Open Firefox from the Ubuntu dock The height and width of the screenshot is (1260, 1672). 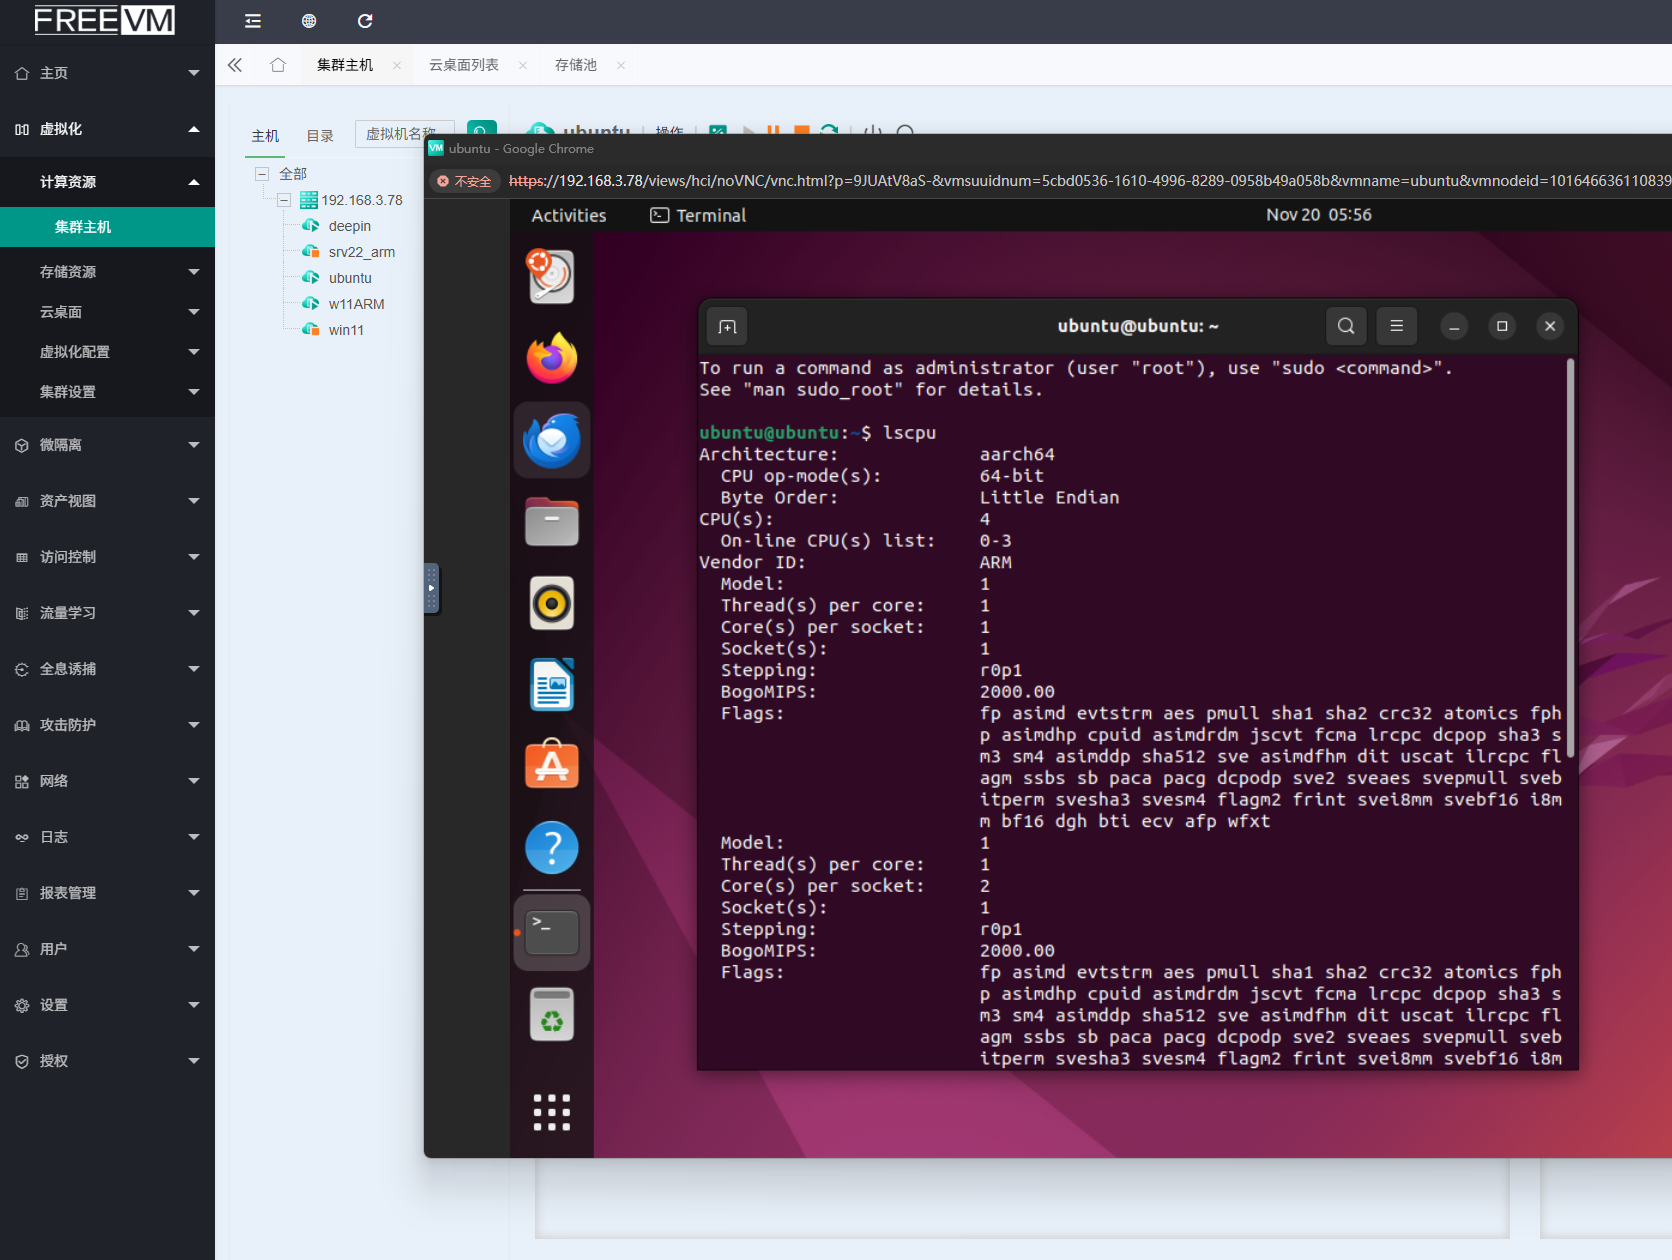click(552, 359)
